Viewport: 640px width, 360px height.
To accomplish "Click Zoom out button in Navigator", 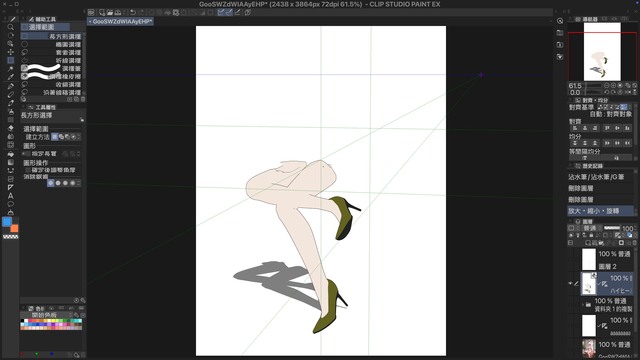I will pyautogui.click(x=607, y=86).
